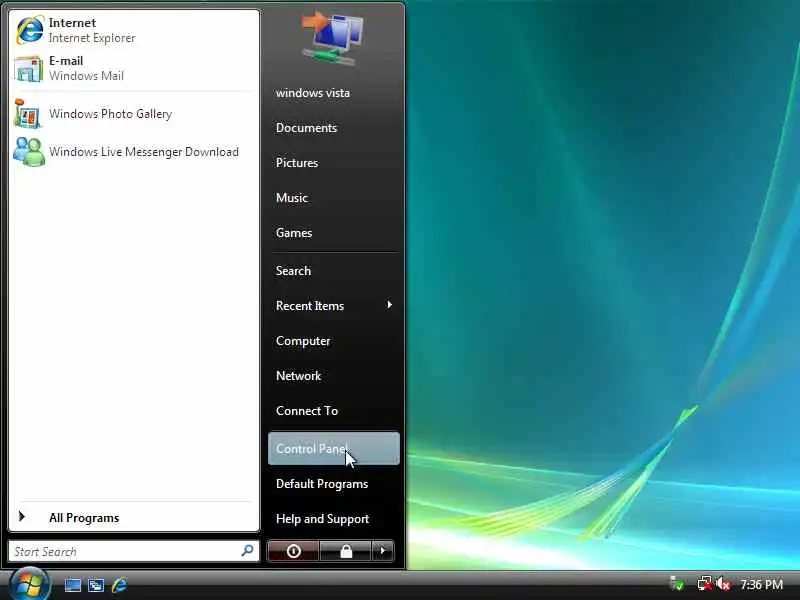Click Switch between windows quick launch icon
This screenshot has height=600, width=800.
click(96, 585)
